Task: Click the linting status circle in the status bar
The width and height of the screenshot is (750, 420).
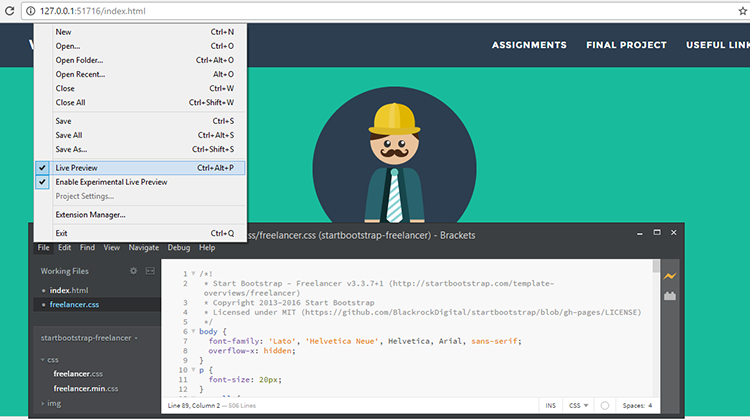Action: click(x=605, y=405)
